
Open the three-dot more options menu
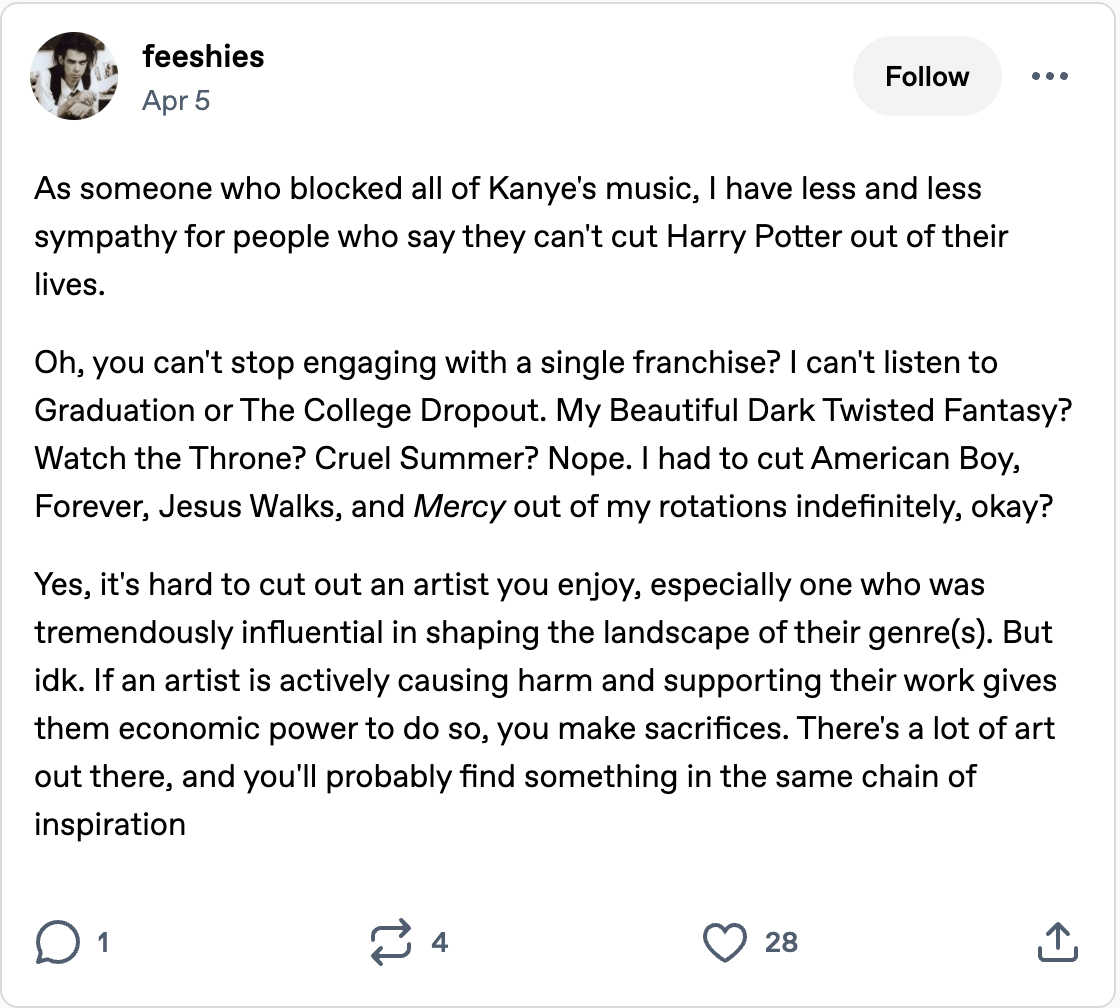tap(1049, 77)
